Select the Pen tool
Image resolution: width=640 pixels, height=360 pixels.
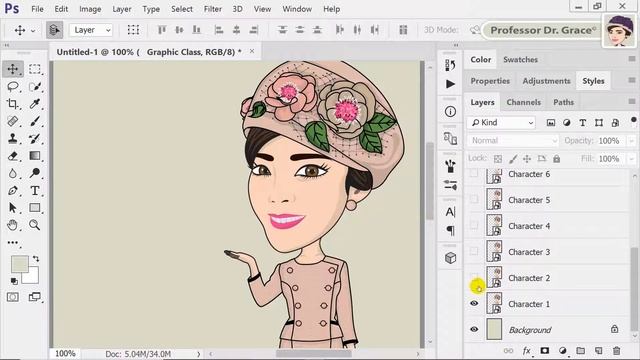(13, 191)
